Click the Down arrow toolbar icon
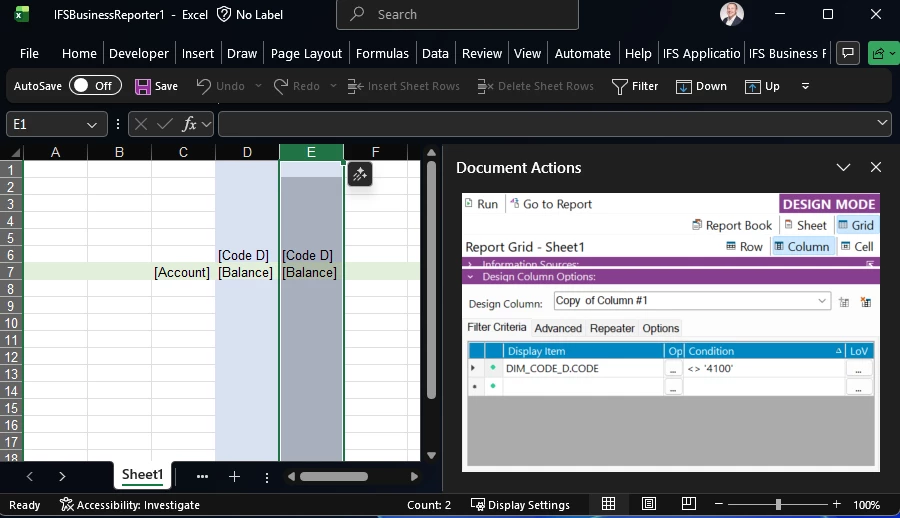 click(x=684, y=86)
